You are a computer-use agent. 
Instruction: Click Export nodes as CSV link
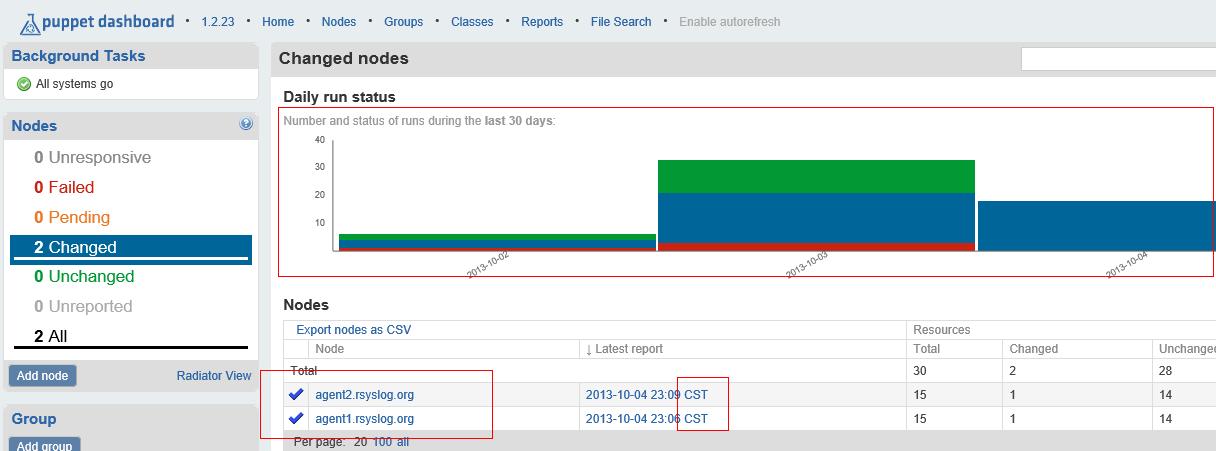tap(353, 330)
